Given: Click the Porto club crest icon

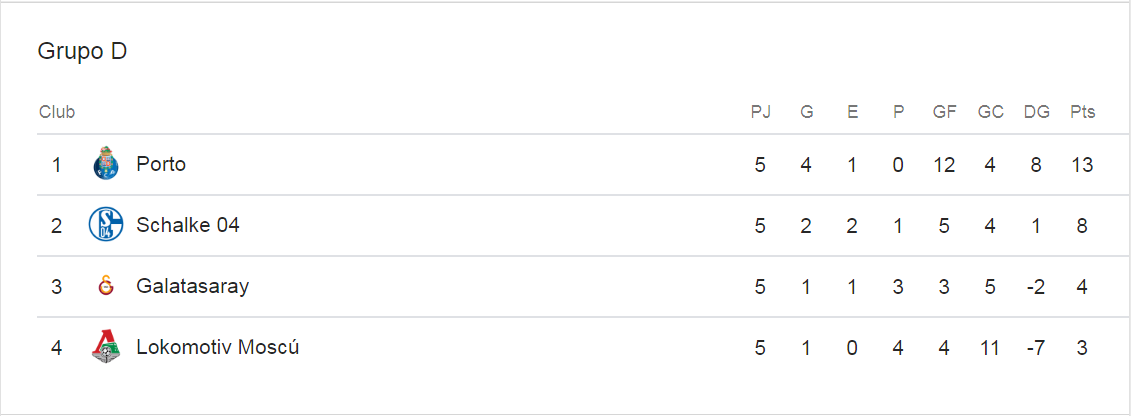Looking at the screenshot, I should coord(105,163).
